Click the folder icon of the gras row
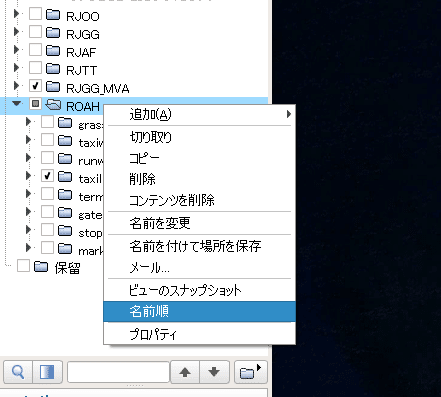Viewport: 441px width, 397px height. pyautogui.click(x=65, y=123)
